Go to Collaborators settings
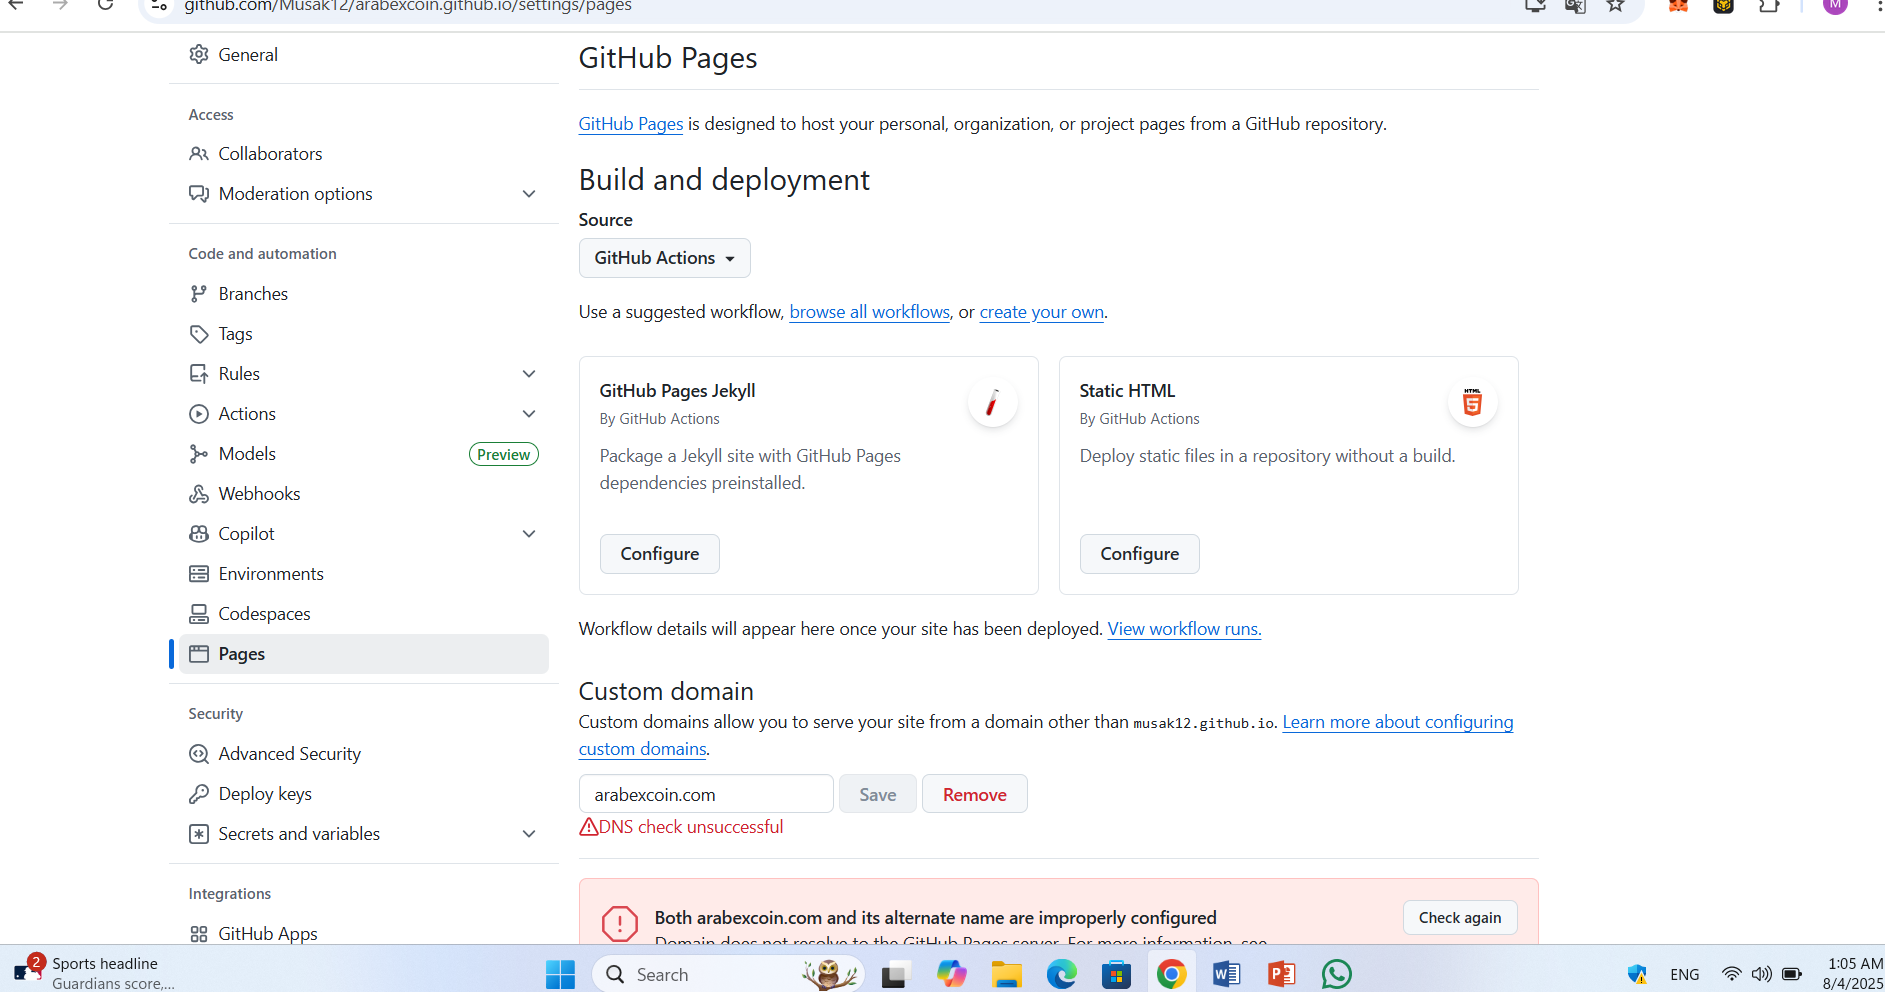1885x992 pixels. (270, 154)
